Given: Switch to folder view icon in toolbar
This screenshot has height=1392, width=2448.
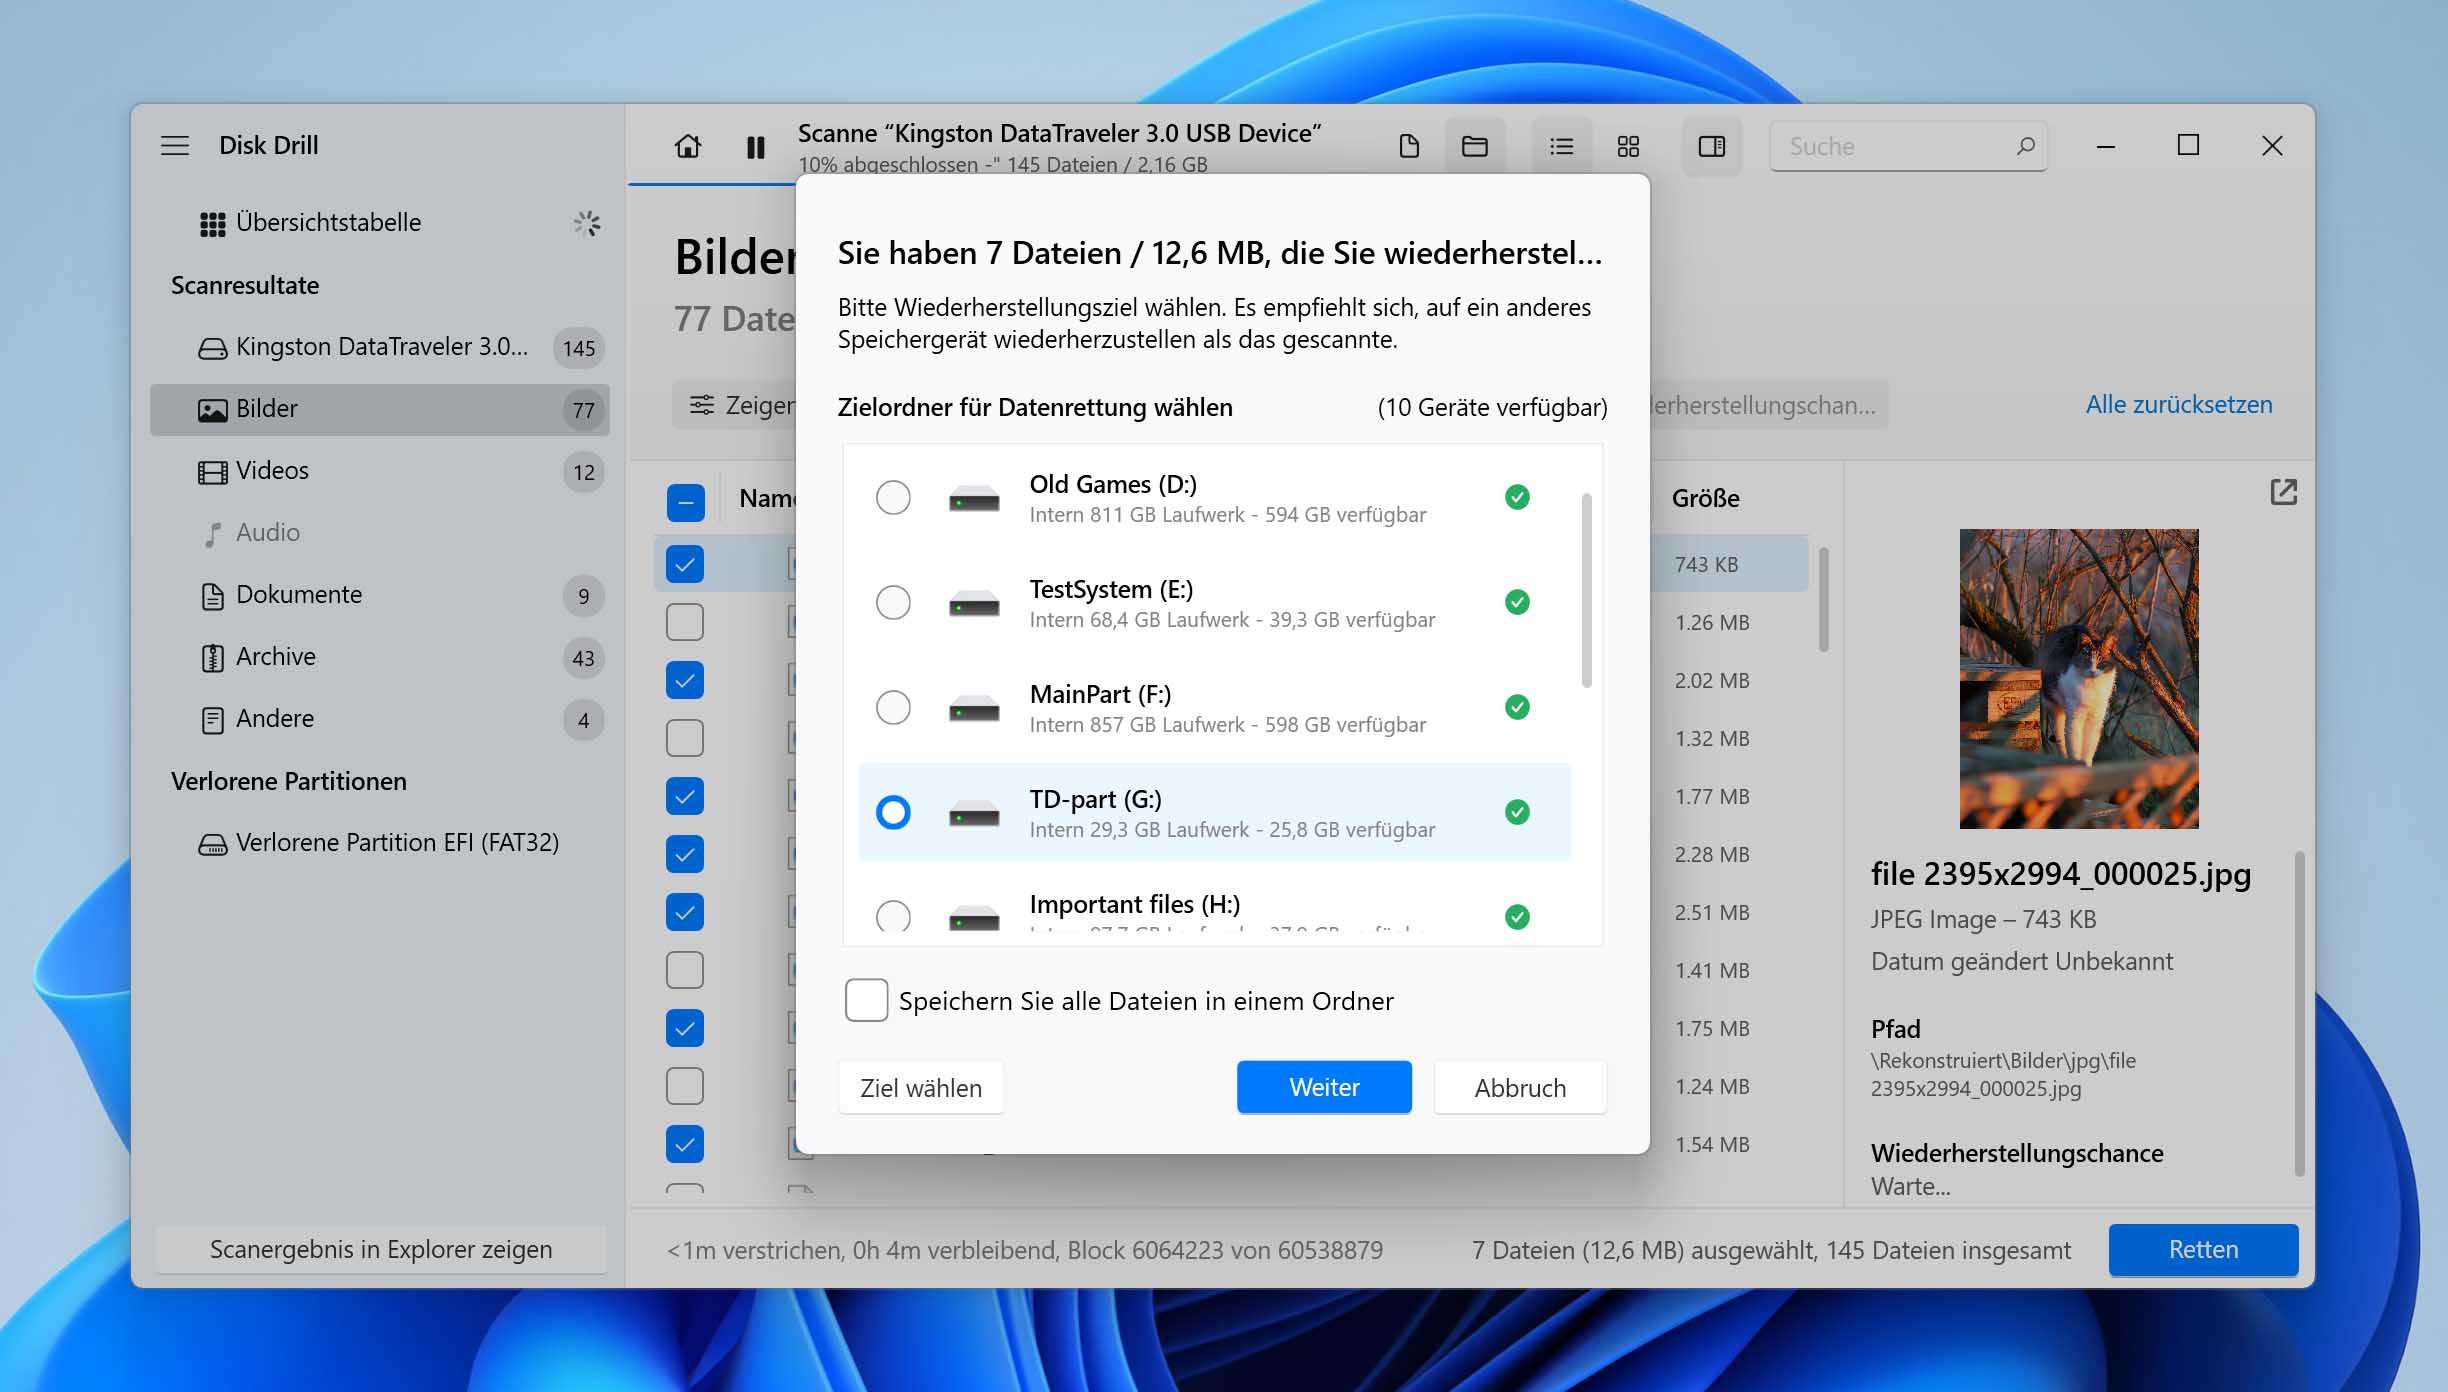Looking at the screenshot, I should point(1475,146).
